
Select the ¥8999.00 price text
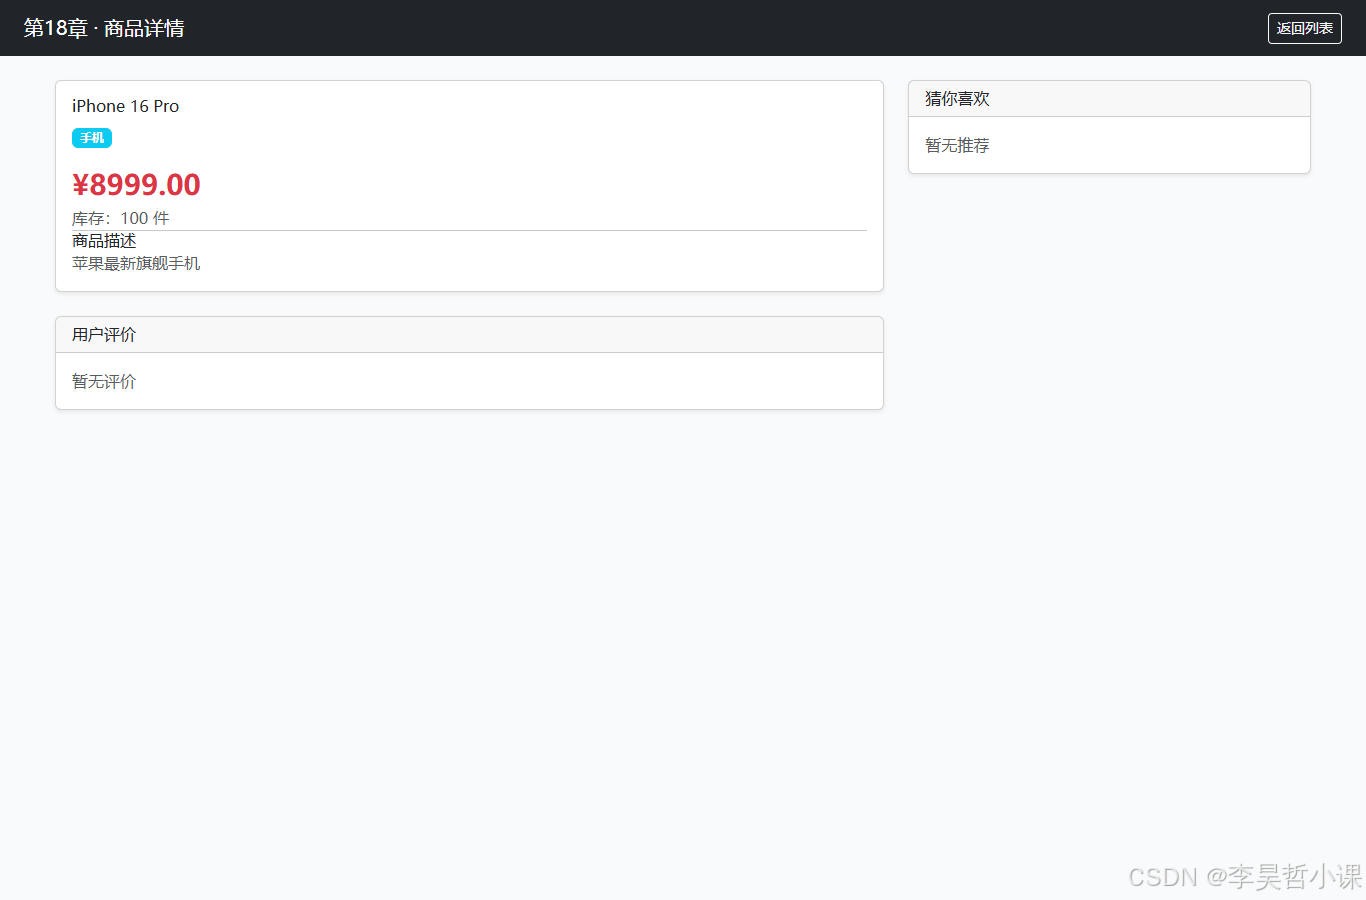[136, 185]
